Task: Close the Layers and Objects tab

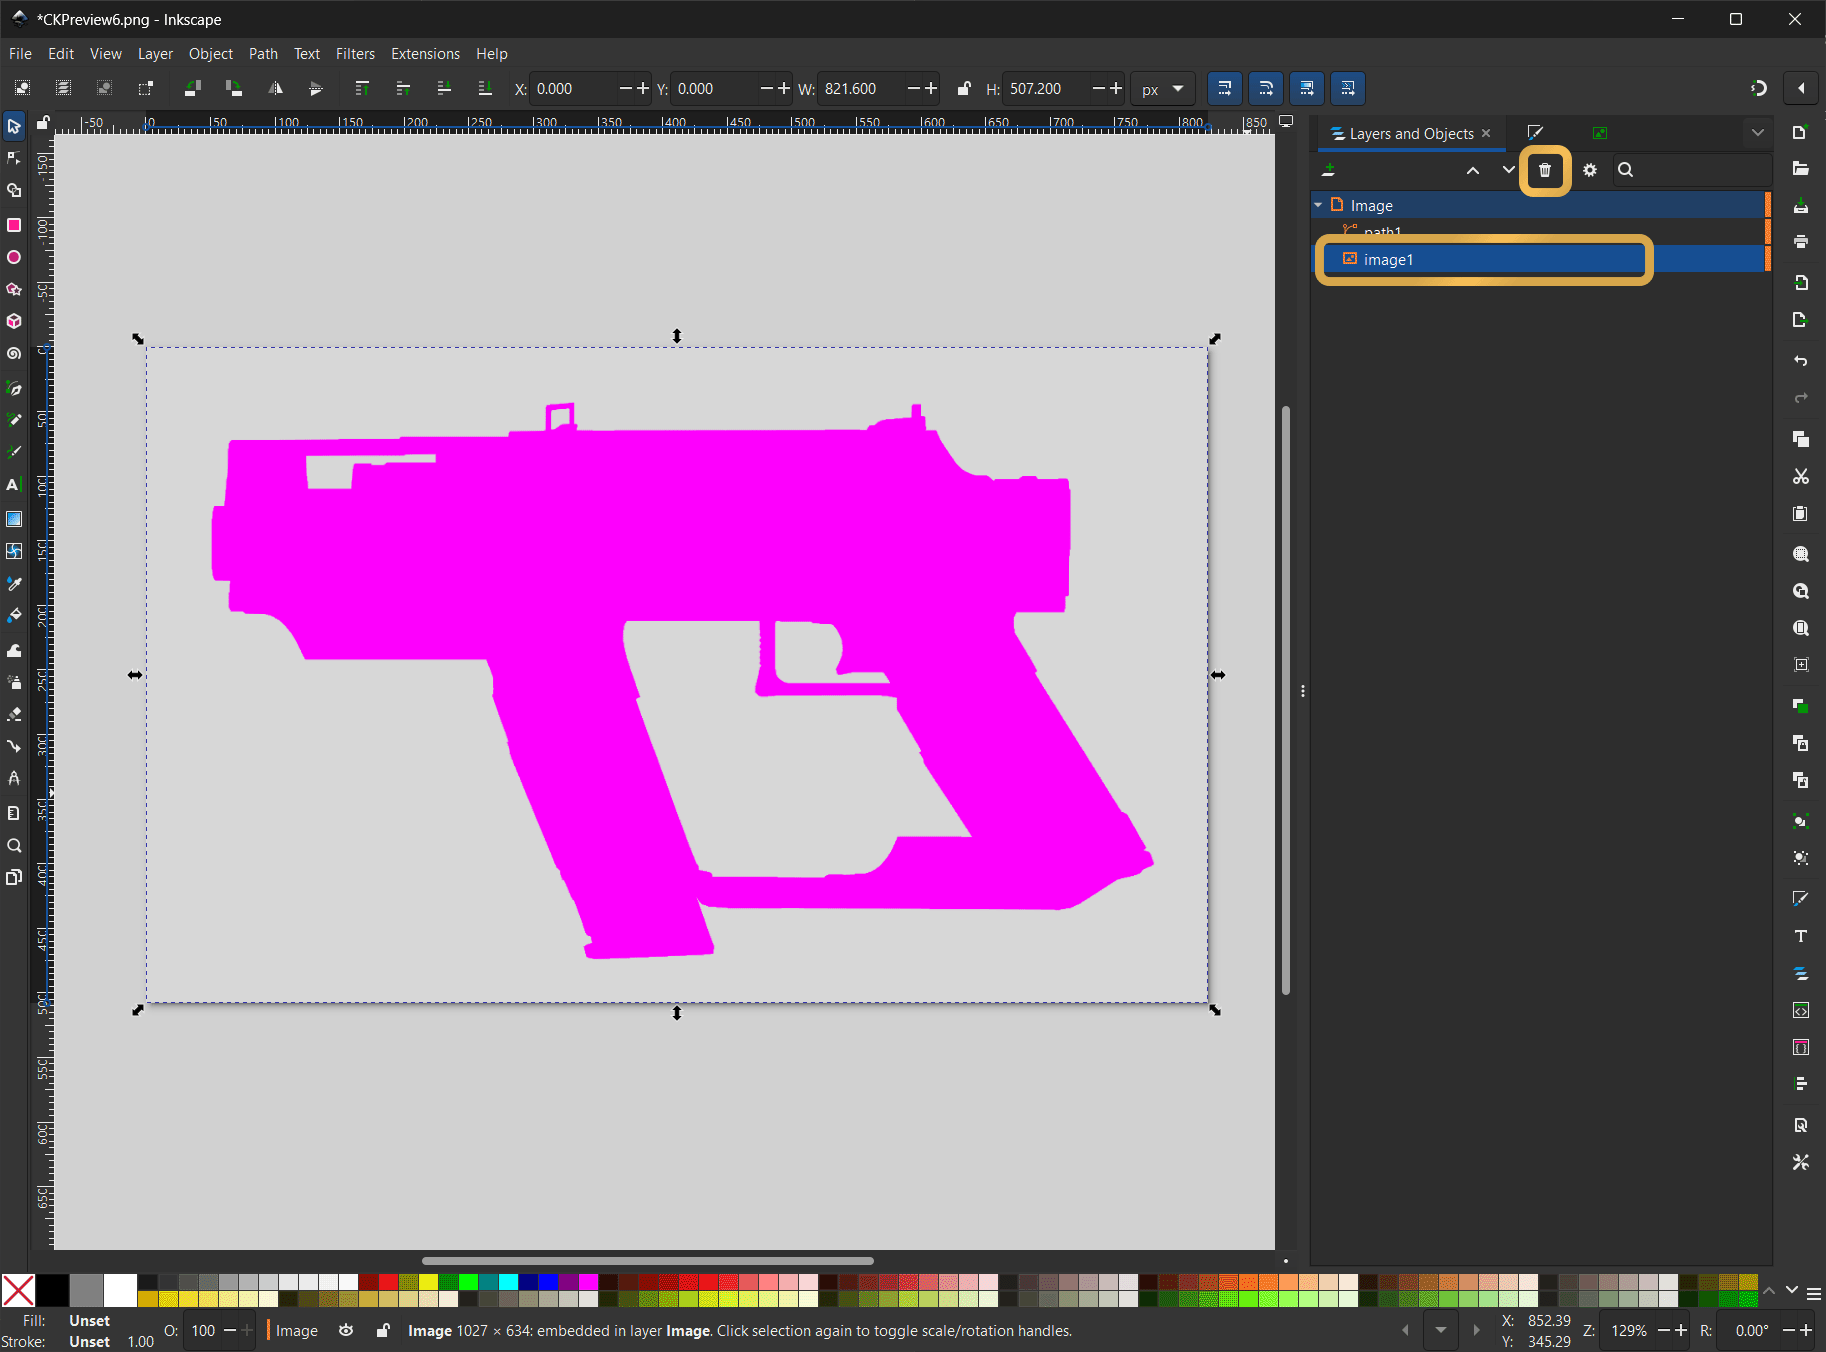Action: click(1486, 133)
